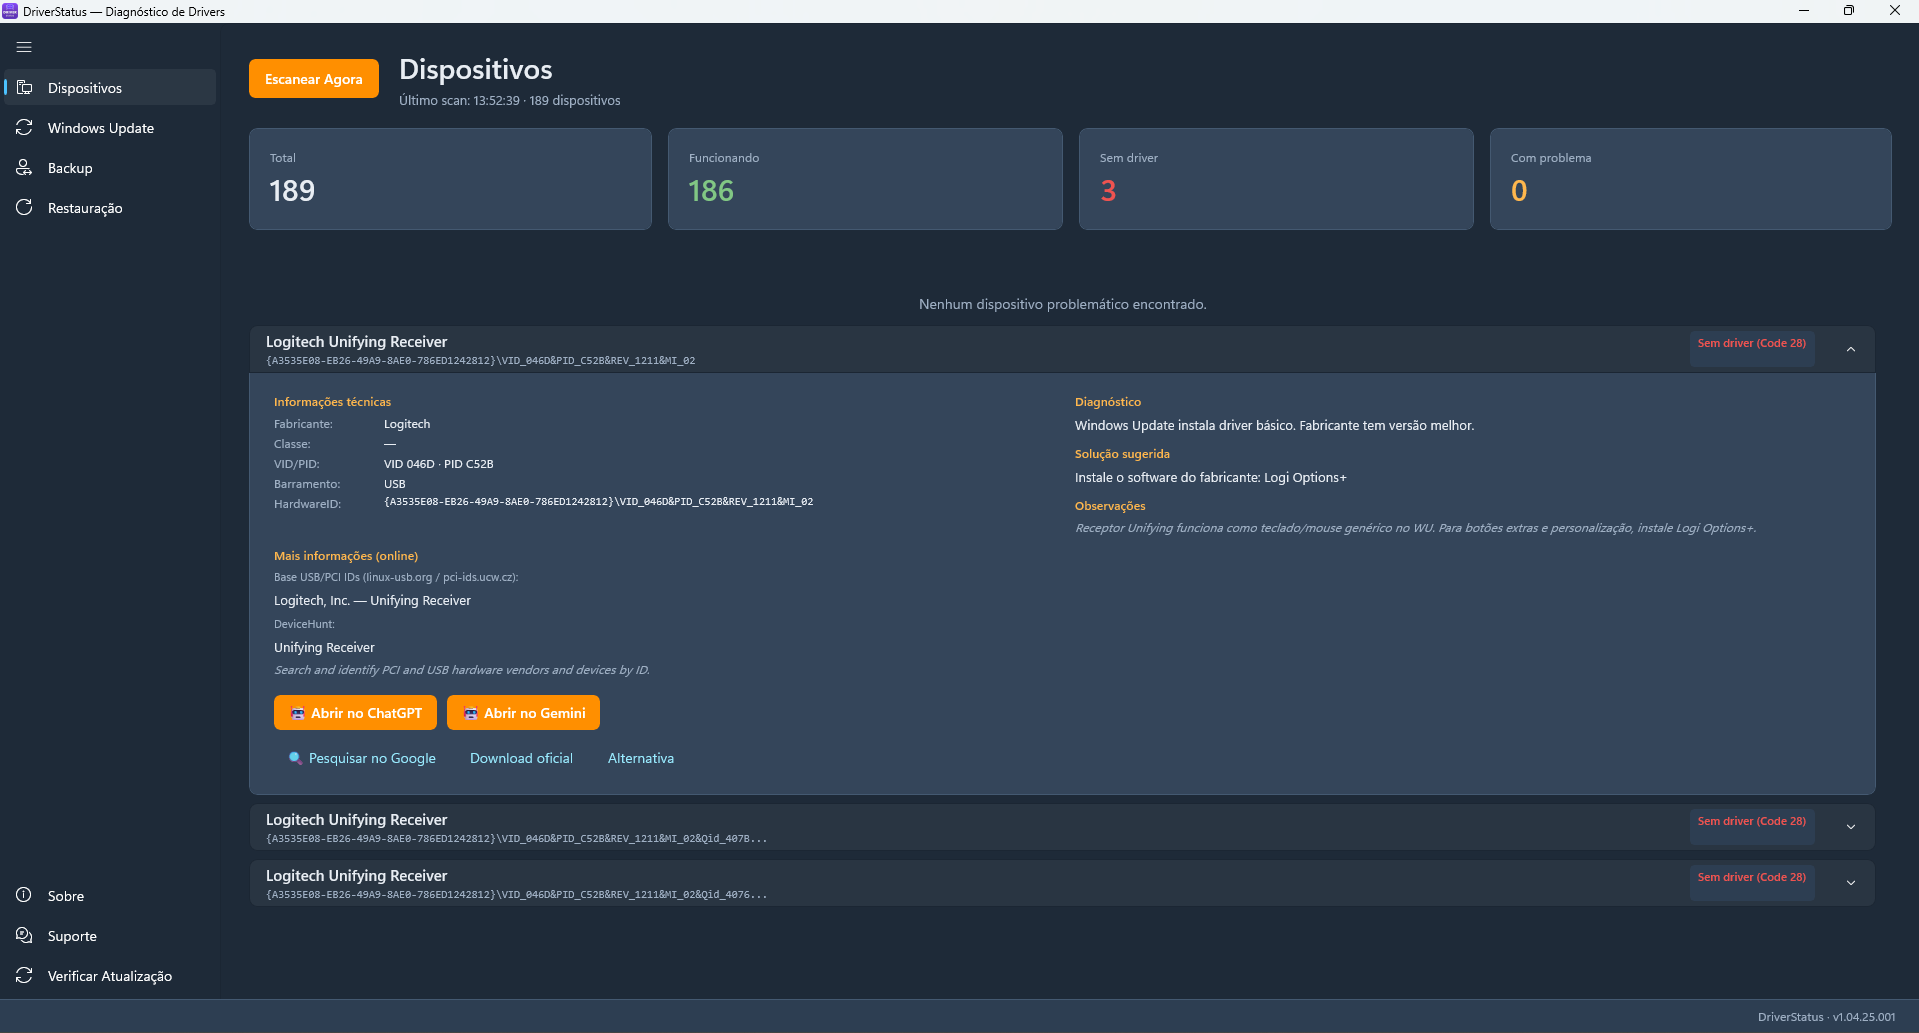Viewport: 1919px width, 1033px height.
Task: Click the Barramento value USB
Action: [x=395, y=484]
